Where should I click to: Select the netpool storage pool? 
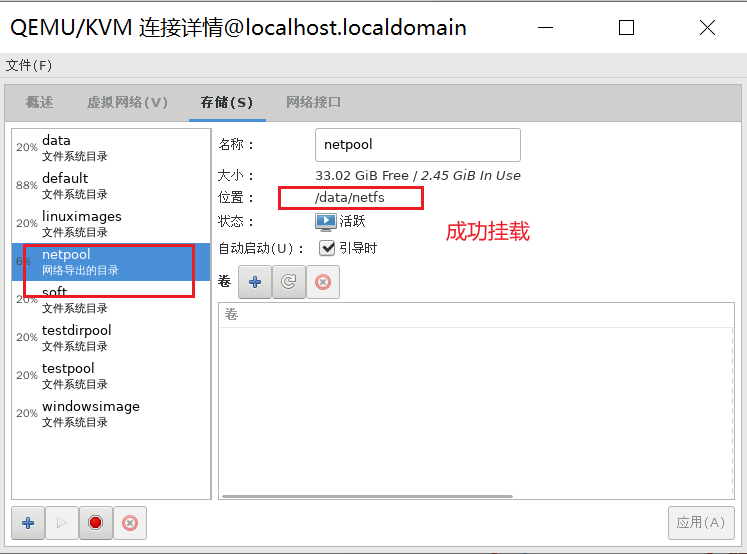click(x=111, y=262)
